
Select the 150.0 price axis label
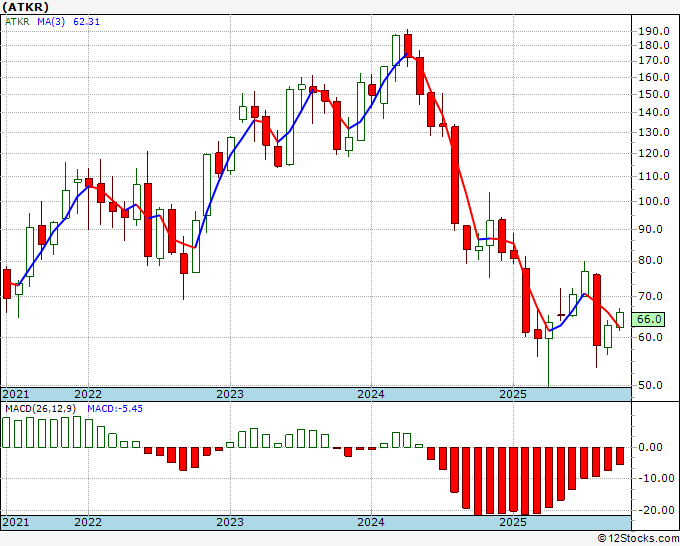click(654, 94)
